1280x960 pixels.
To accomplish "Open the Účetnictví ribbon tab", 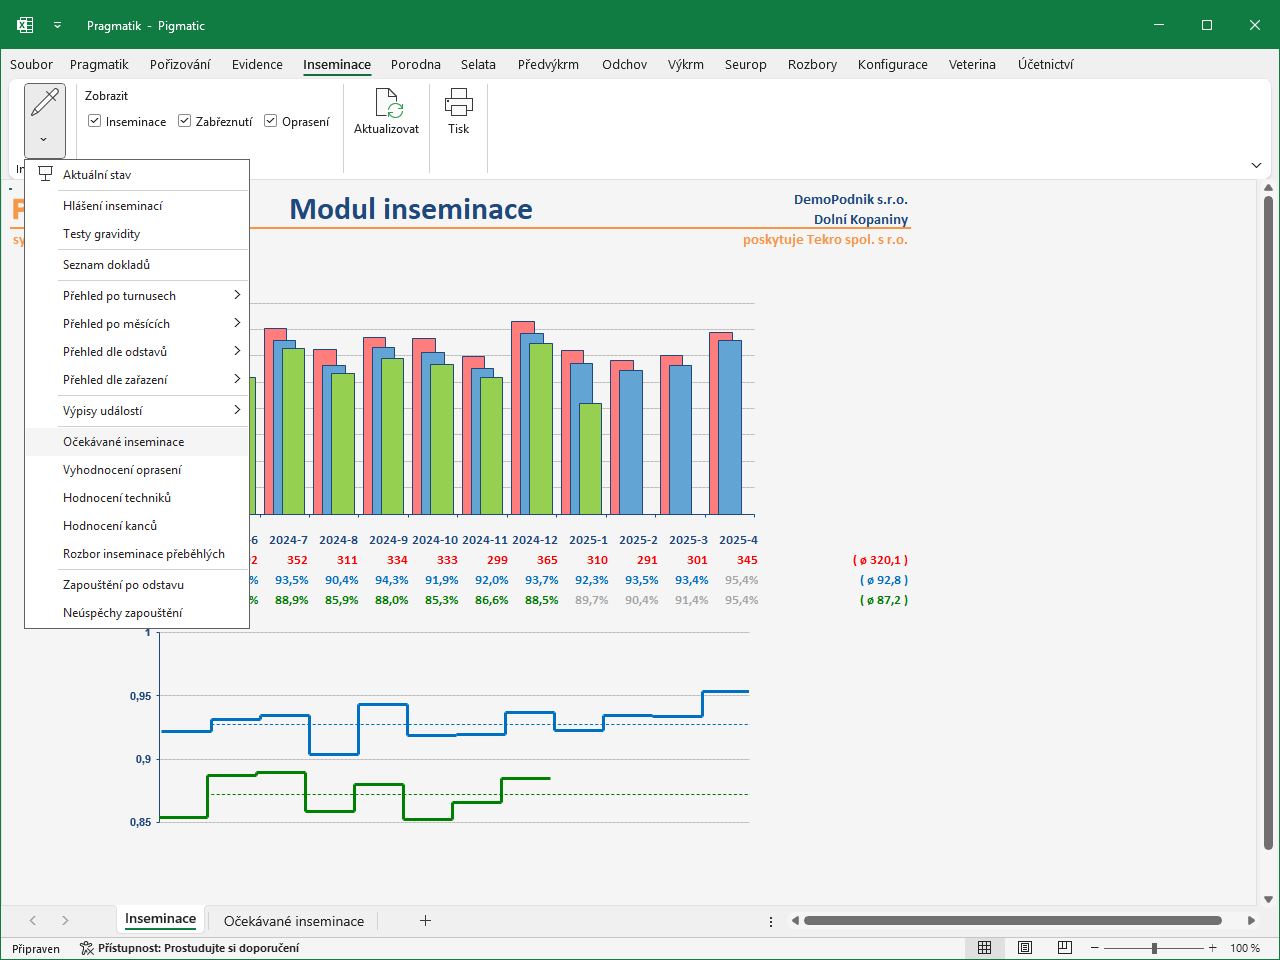I will click(x=1045, y=64).
